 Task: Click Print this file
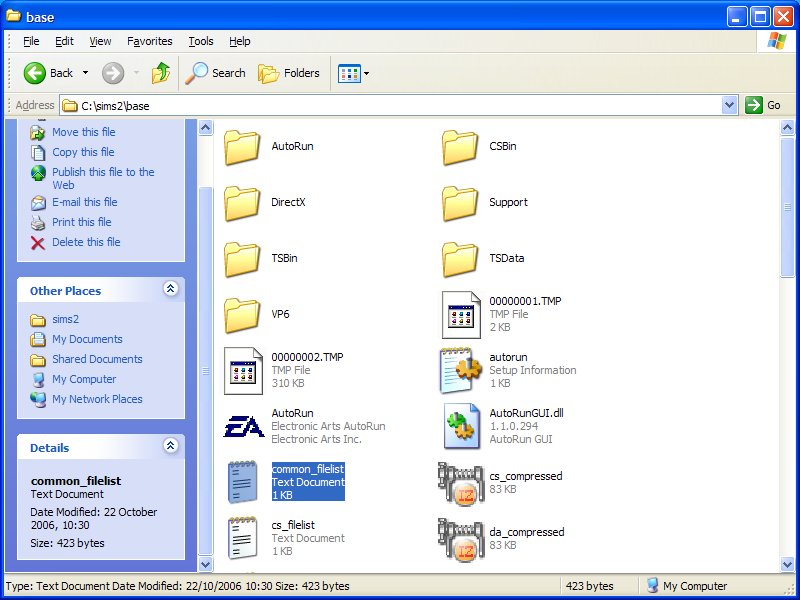(x=82, y=222)
